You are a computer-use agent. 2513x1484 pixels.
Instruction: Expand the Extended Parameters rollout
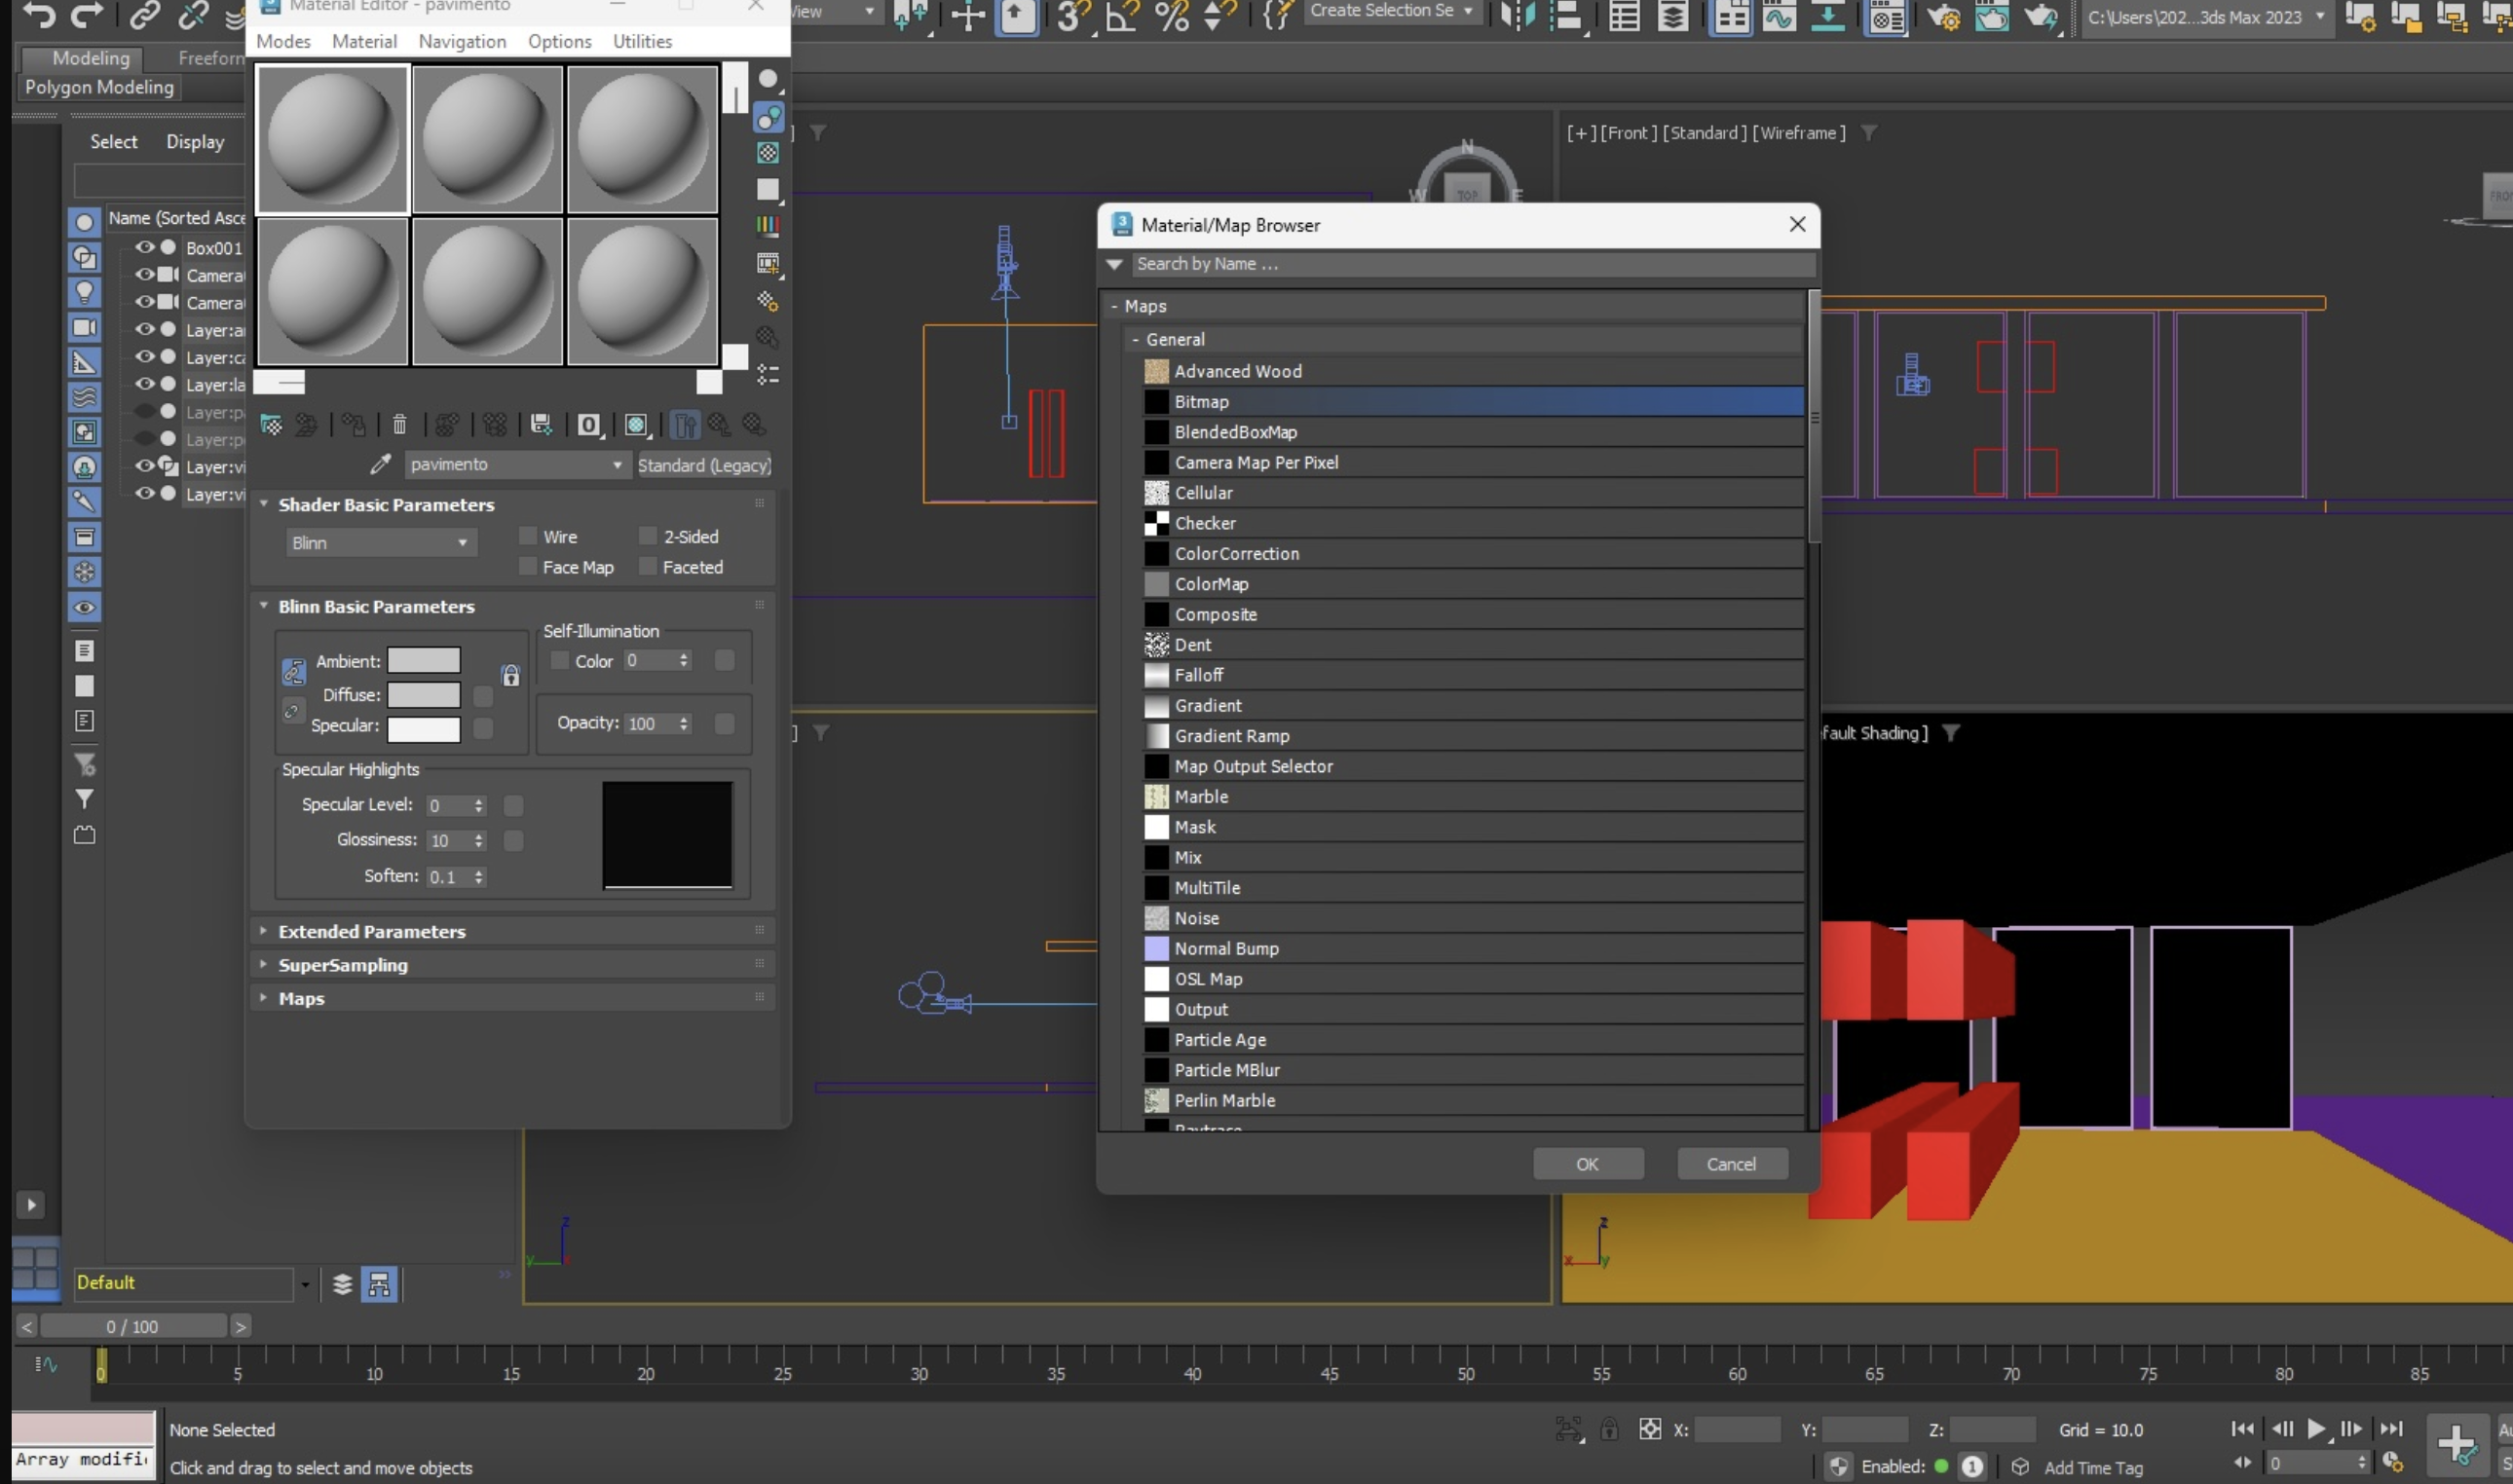coord(371,931)
